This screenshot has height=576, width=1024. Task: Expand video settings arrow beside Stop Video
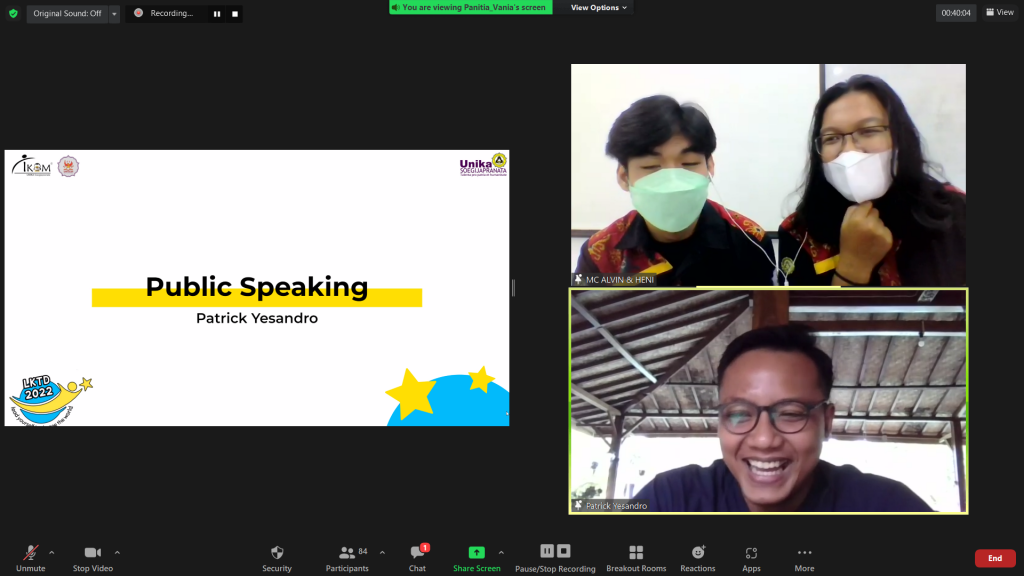tap(117, 552)
